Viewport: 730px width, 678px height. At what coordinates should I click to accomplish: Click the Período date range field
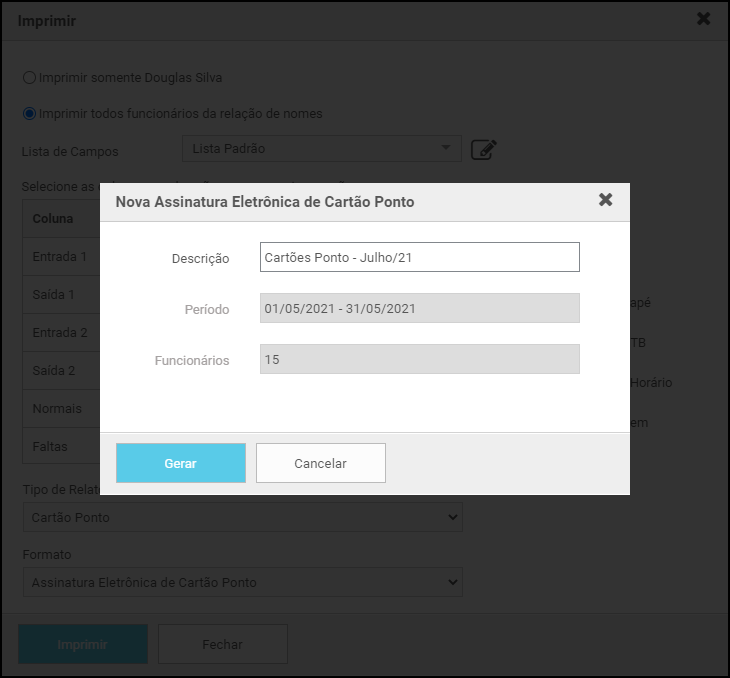pos(419,308)
